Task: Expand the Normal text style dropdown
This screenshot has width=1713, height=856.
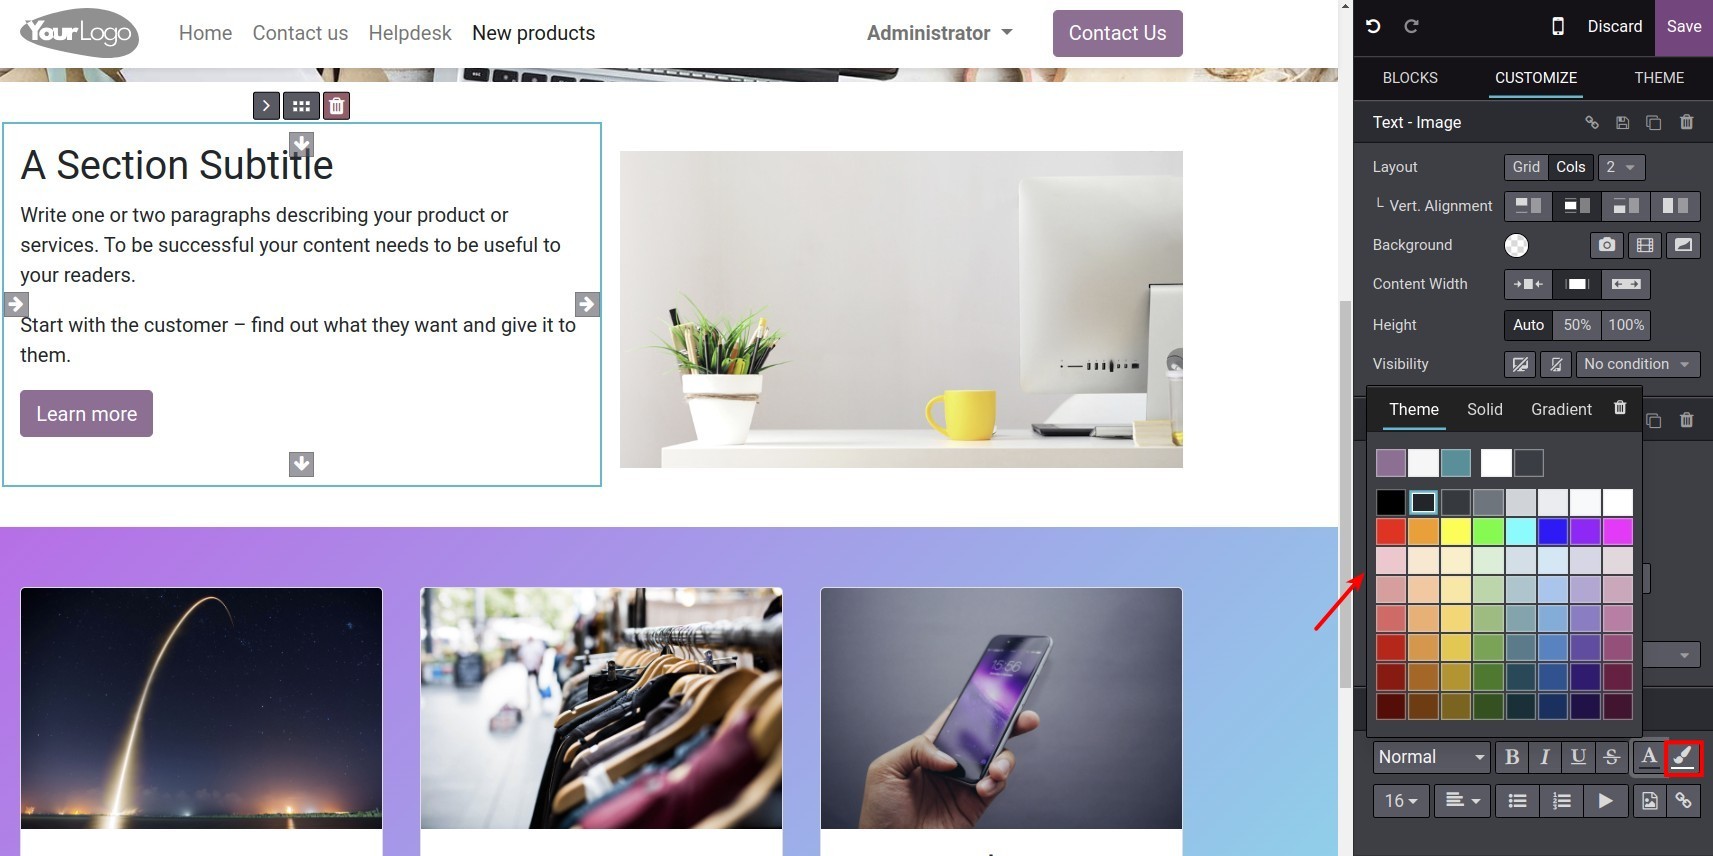Action: (x=1431, y=757)
